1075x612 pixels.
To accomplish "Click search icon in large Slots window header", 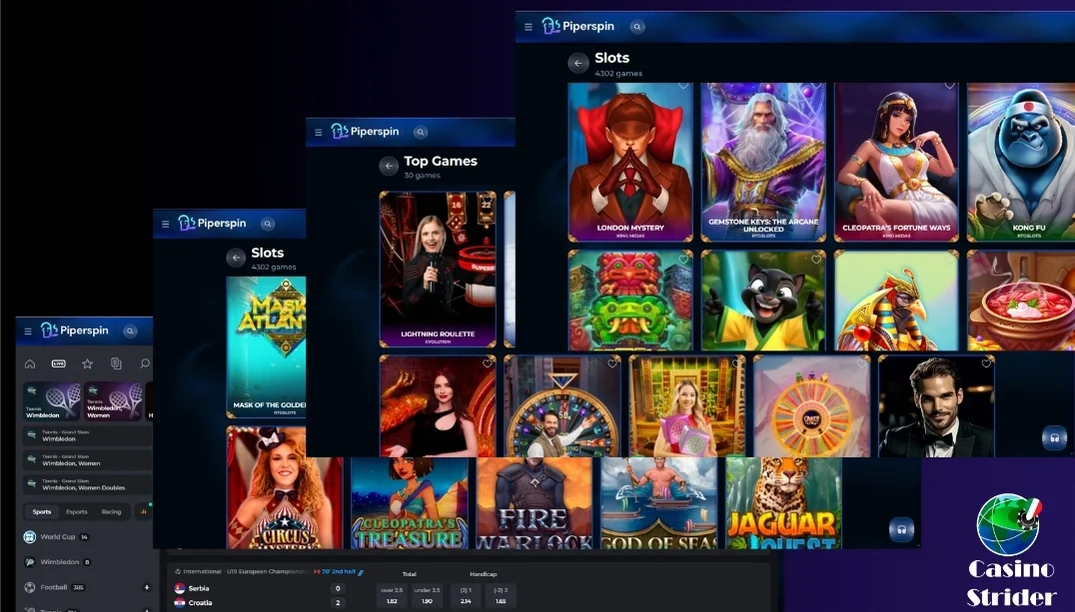I will point(638,27).
